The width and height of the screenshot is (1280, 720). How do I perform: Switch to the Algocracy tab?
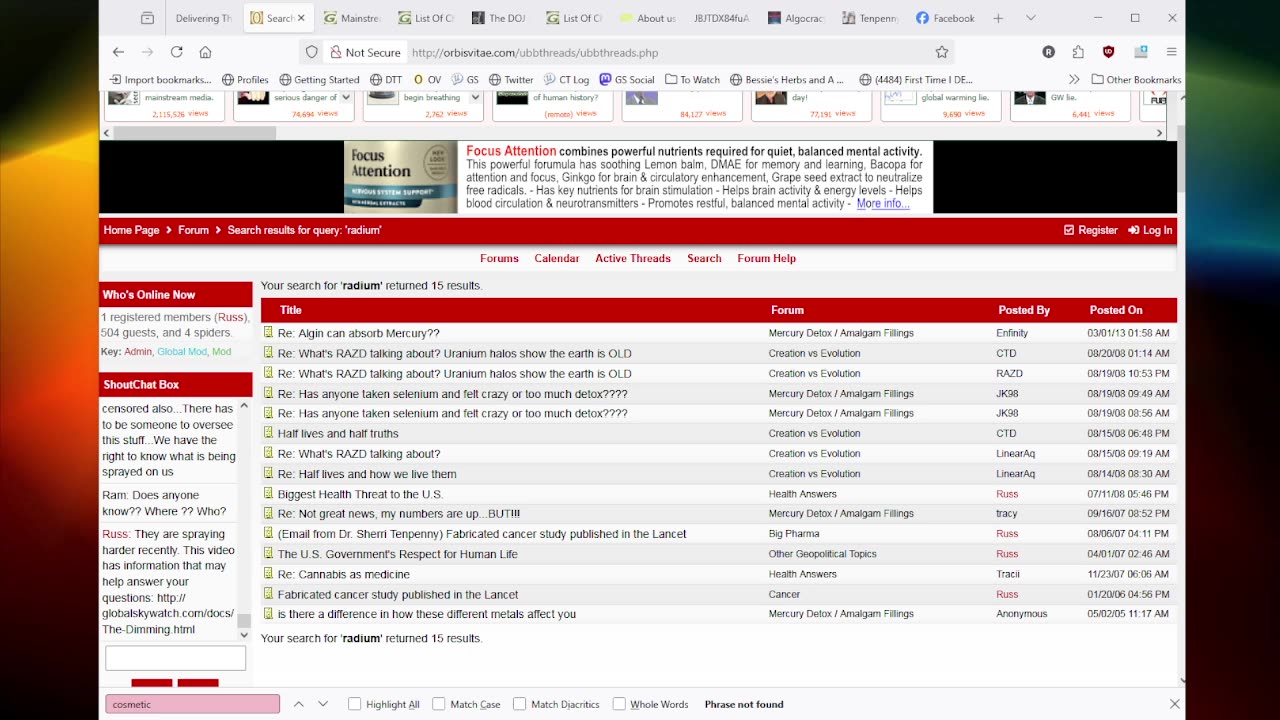(796, 18)
